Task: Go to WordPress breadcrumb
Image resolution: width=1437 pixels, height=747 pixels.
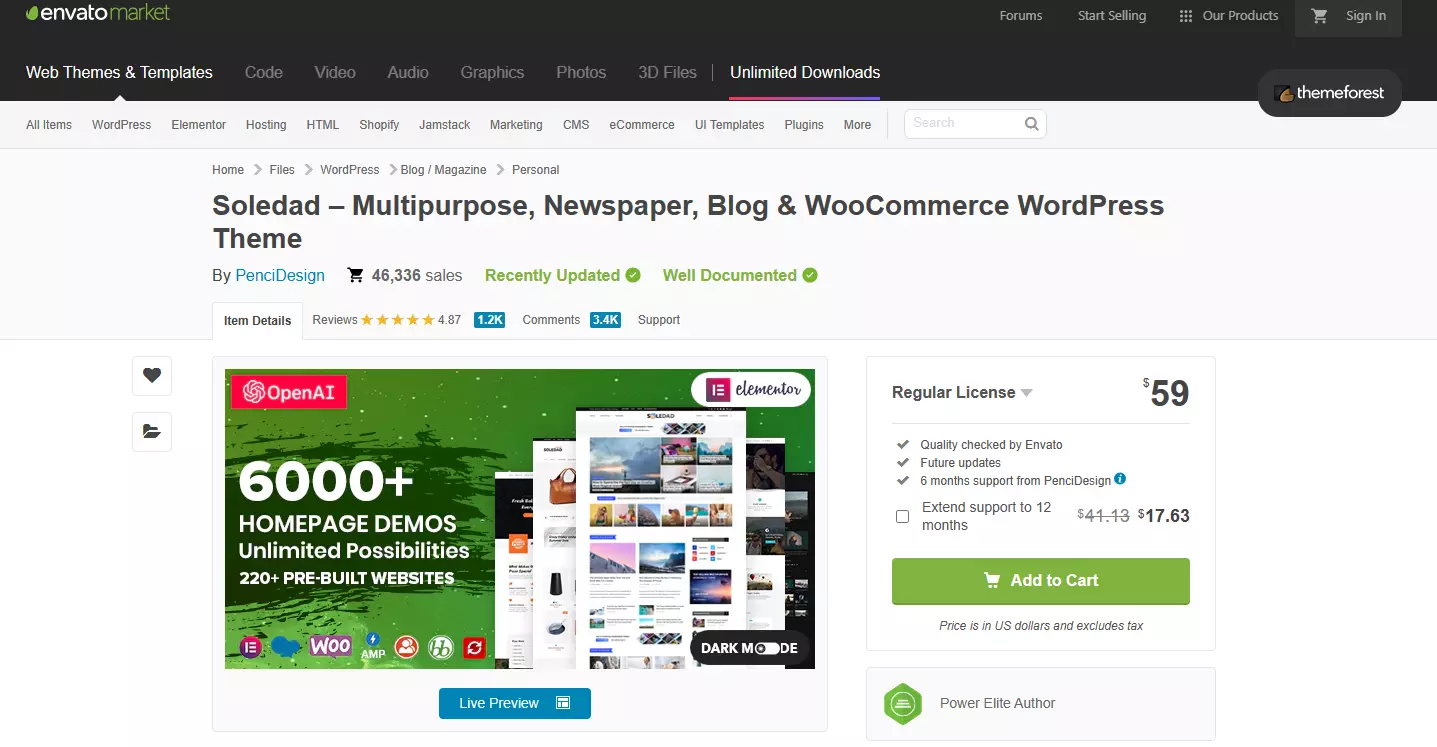Action: coord(350,170)
